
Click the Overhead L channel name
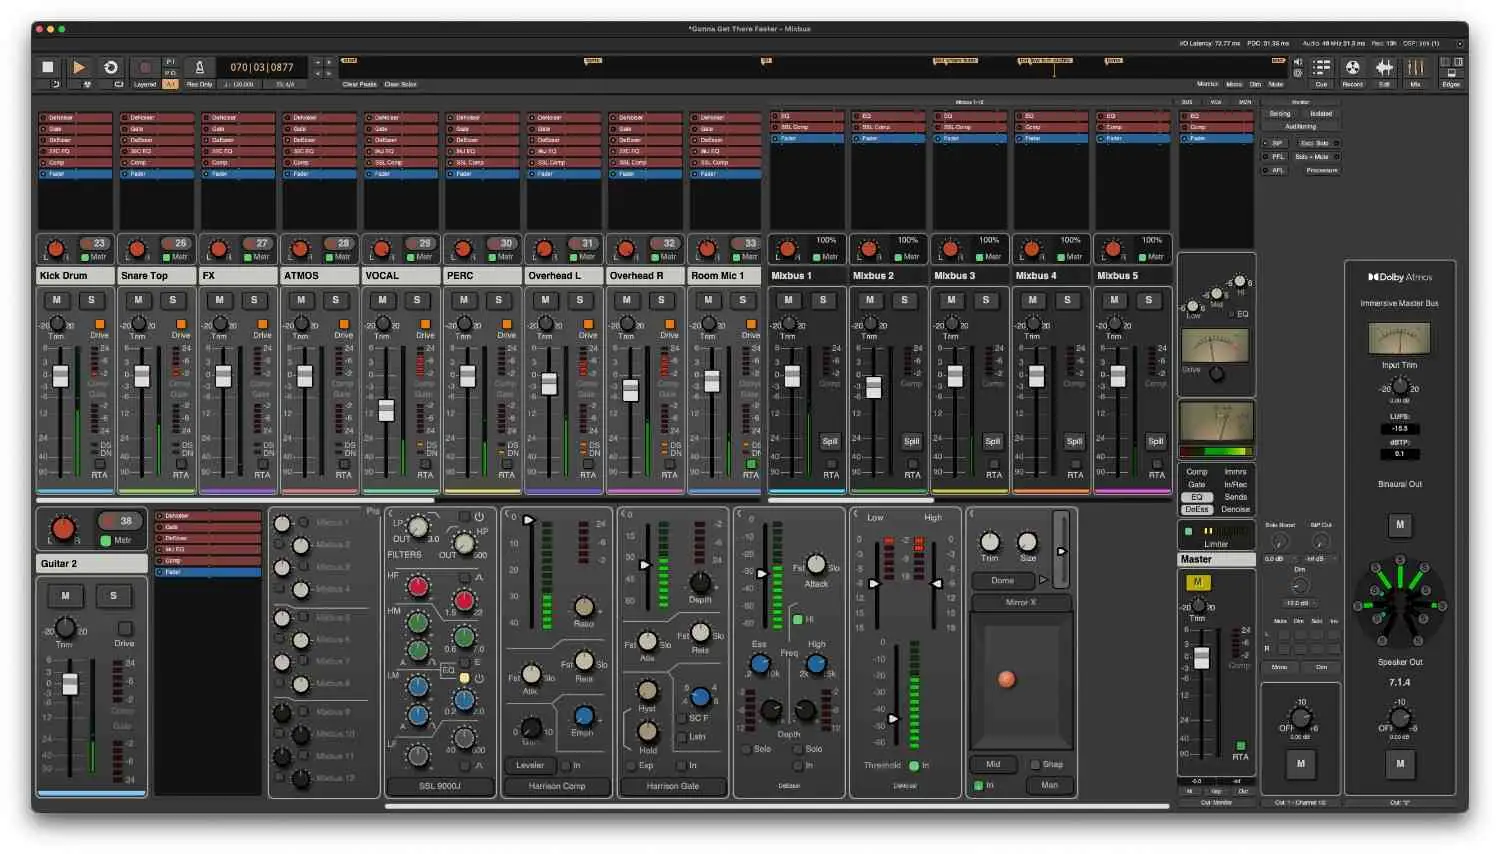pos(565,276)
